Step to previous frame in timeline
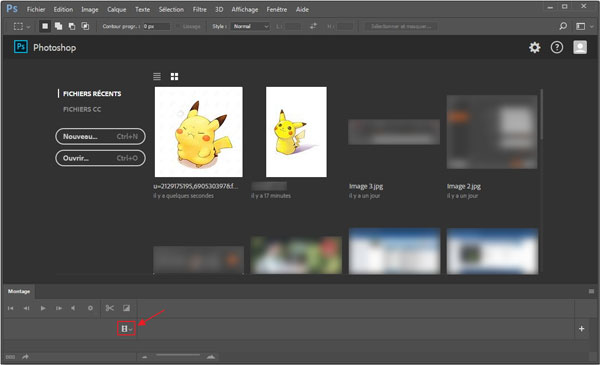Screen dimensions: 600x365 pyautogui.click(x=26, y=308)
